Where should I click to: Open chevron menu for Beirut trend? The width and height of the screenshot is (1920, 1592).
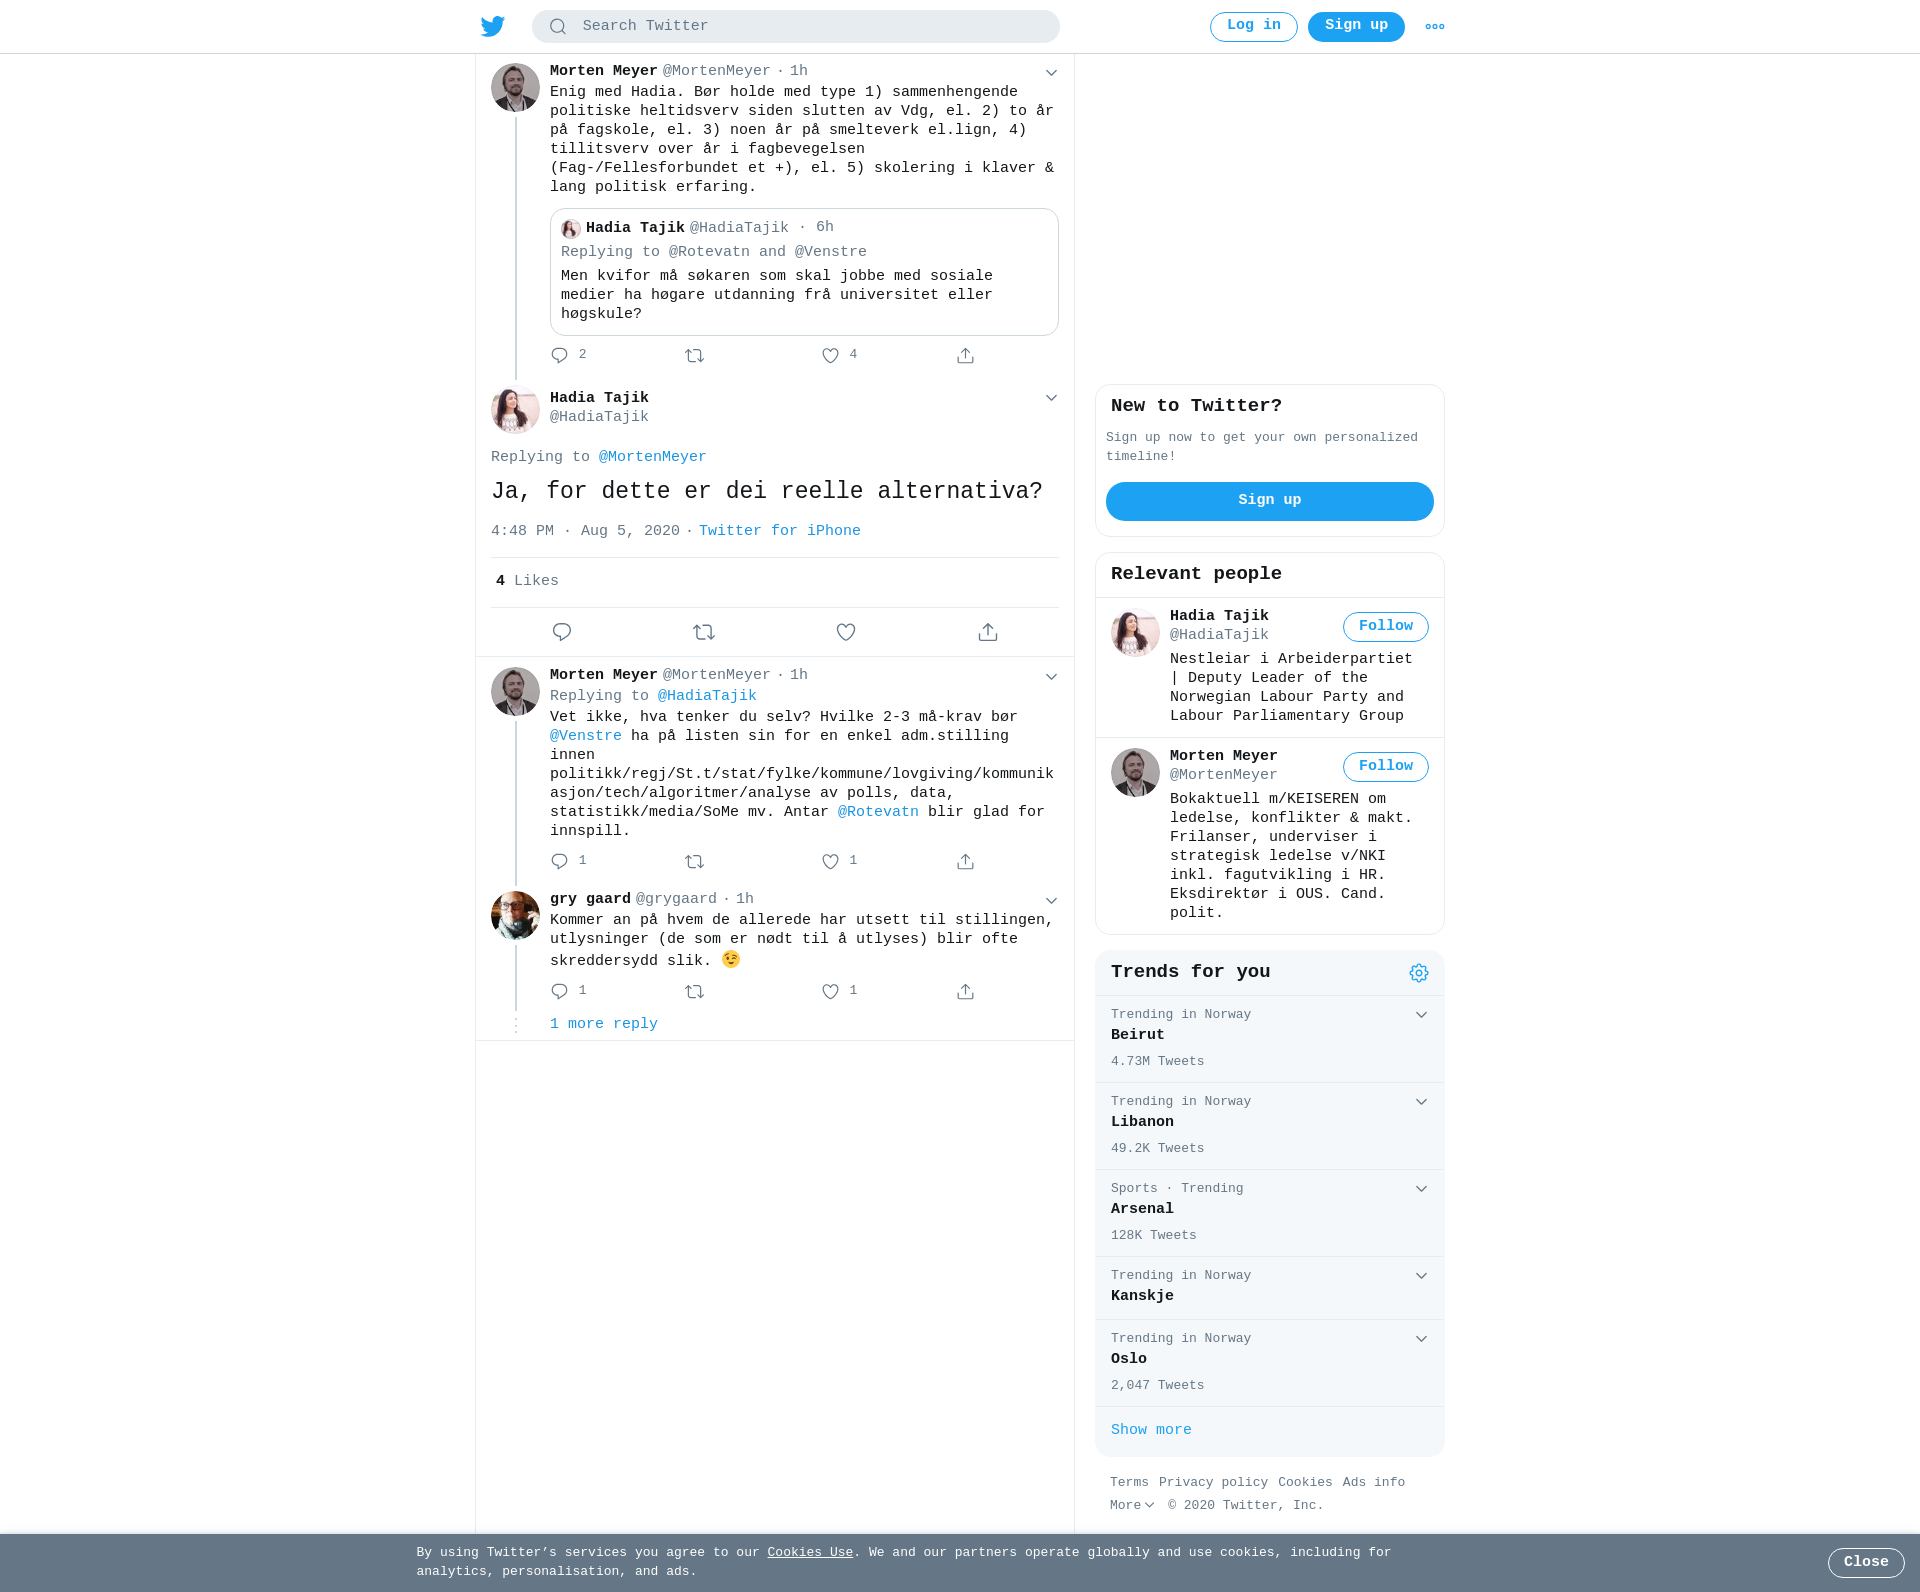point(1421,1015)
